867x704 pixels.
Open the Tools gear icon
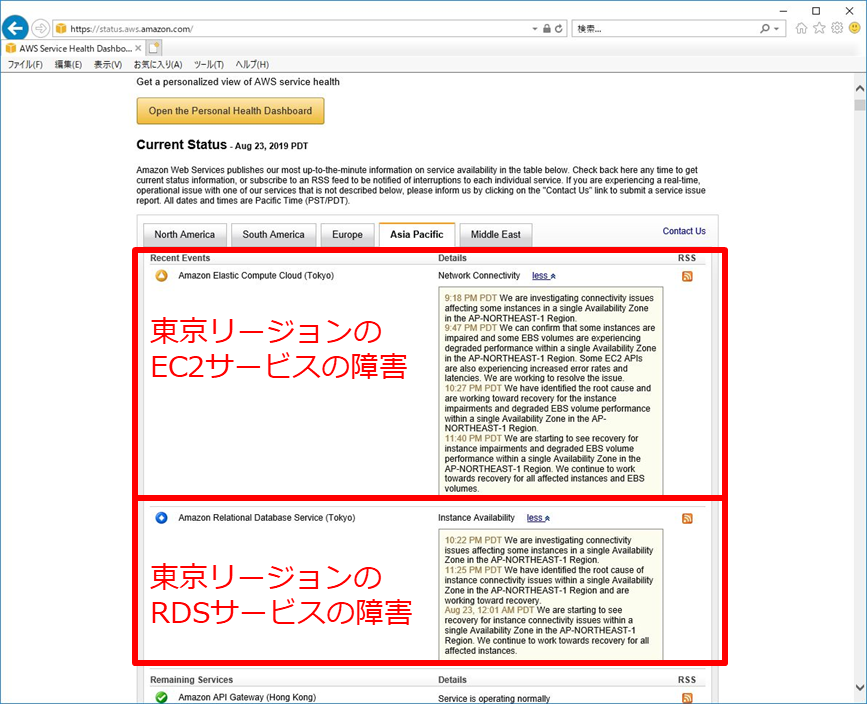point(837,28)
